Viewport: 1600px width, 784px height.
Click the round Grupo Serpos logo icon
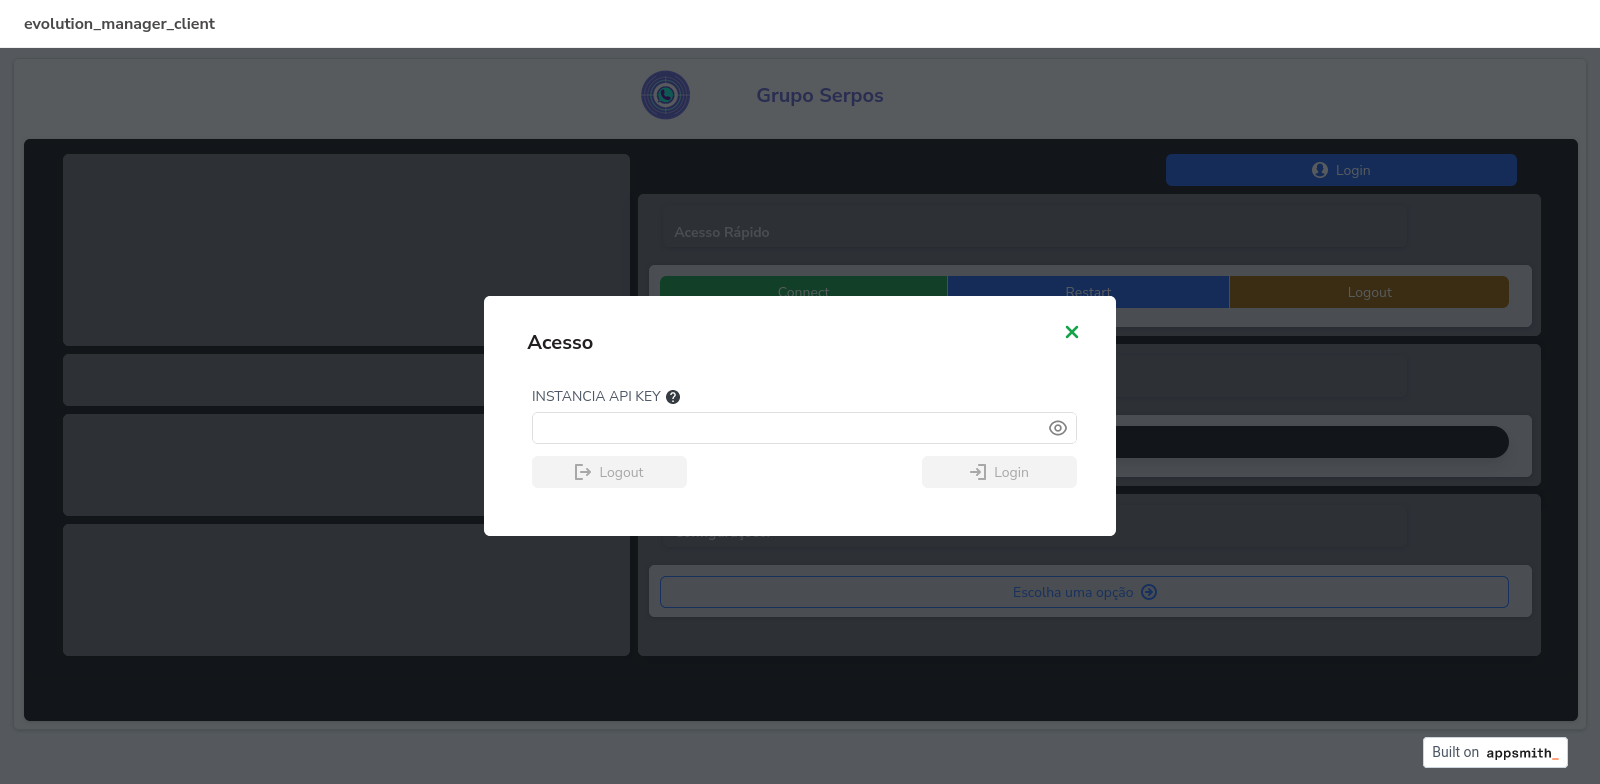666,95
